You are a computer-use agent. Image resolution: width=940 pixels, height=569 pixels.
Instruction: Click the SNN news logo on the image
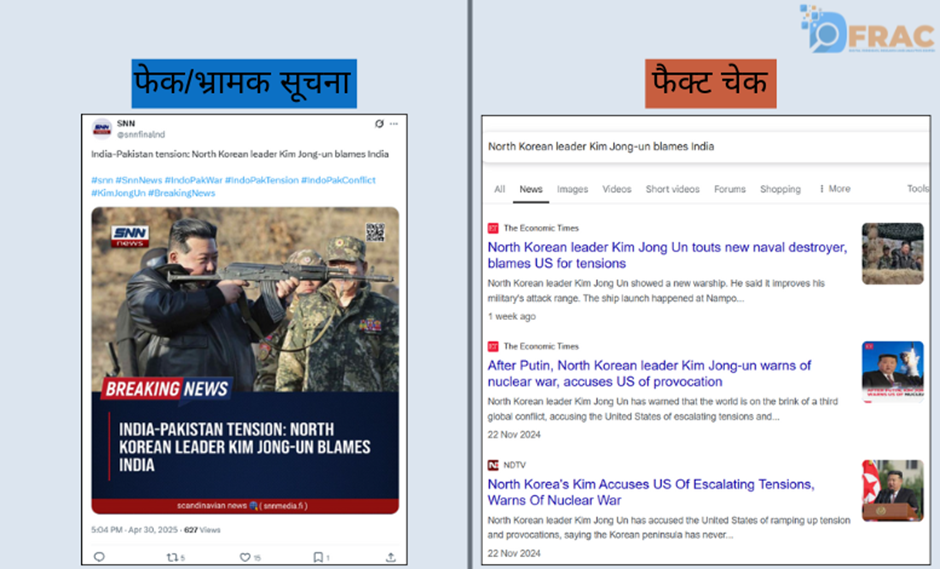point(129,236)
